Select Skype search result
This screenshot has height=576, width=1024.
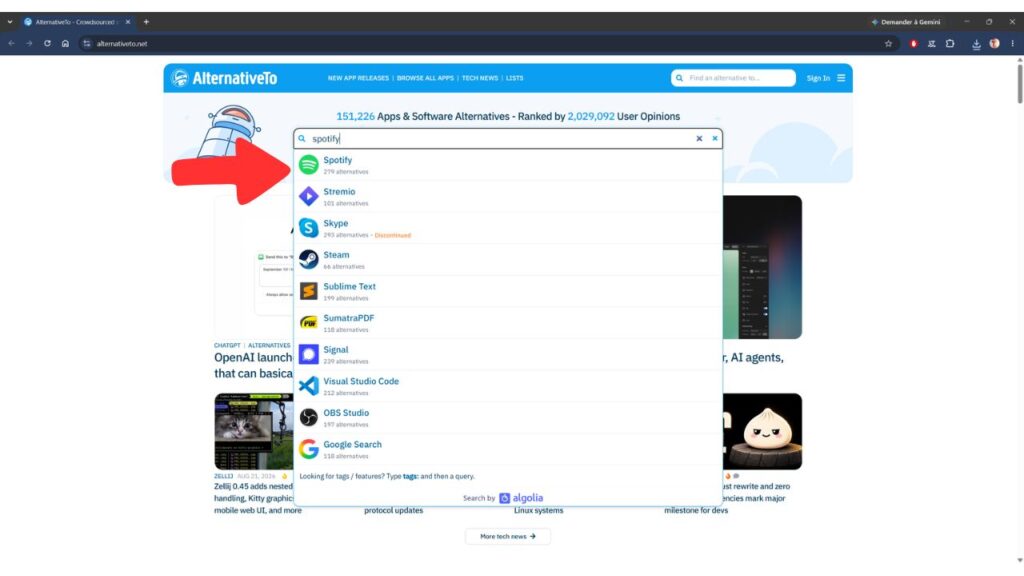click(508, 228)
